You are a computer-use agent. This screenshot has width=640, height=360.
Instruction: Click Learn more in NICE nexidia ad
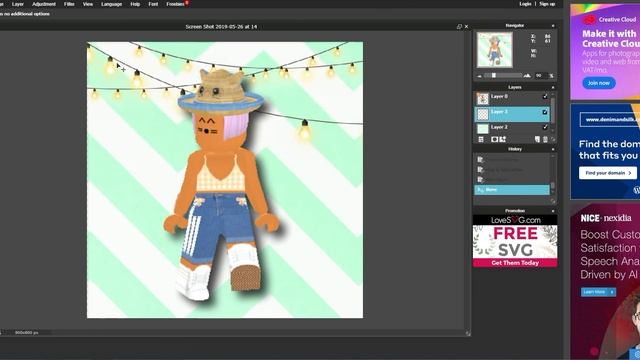click(598, 292)
